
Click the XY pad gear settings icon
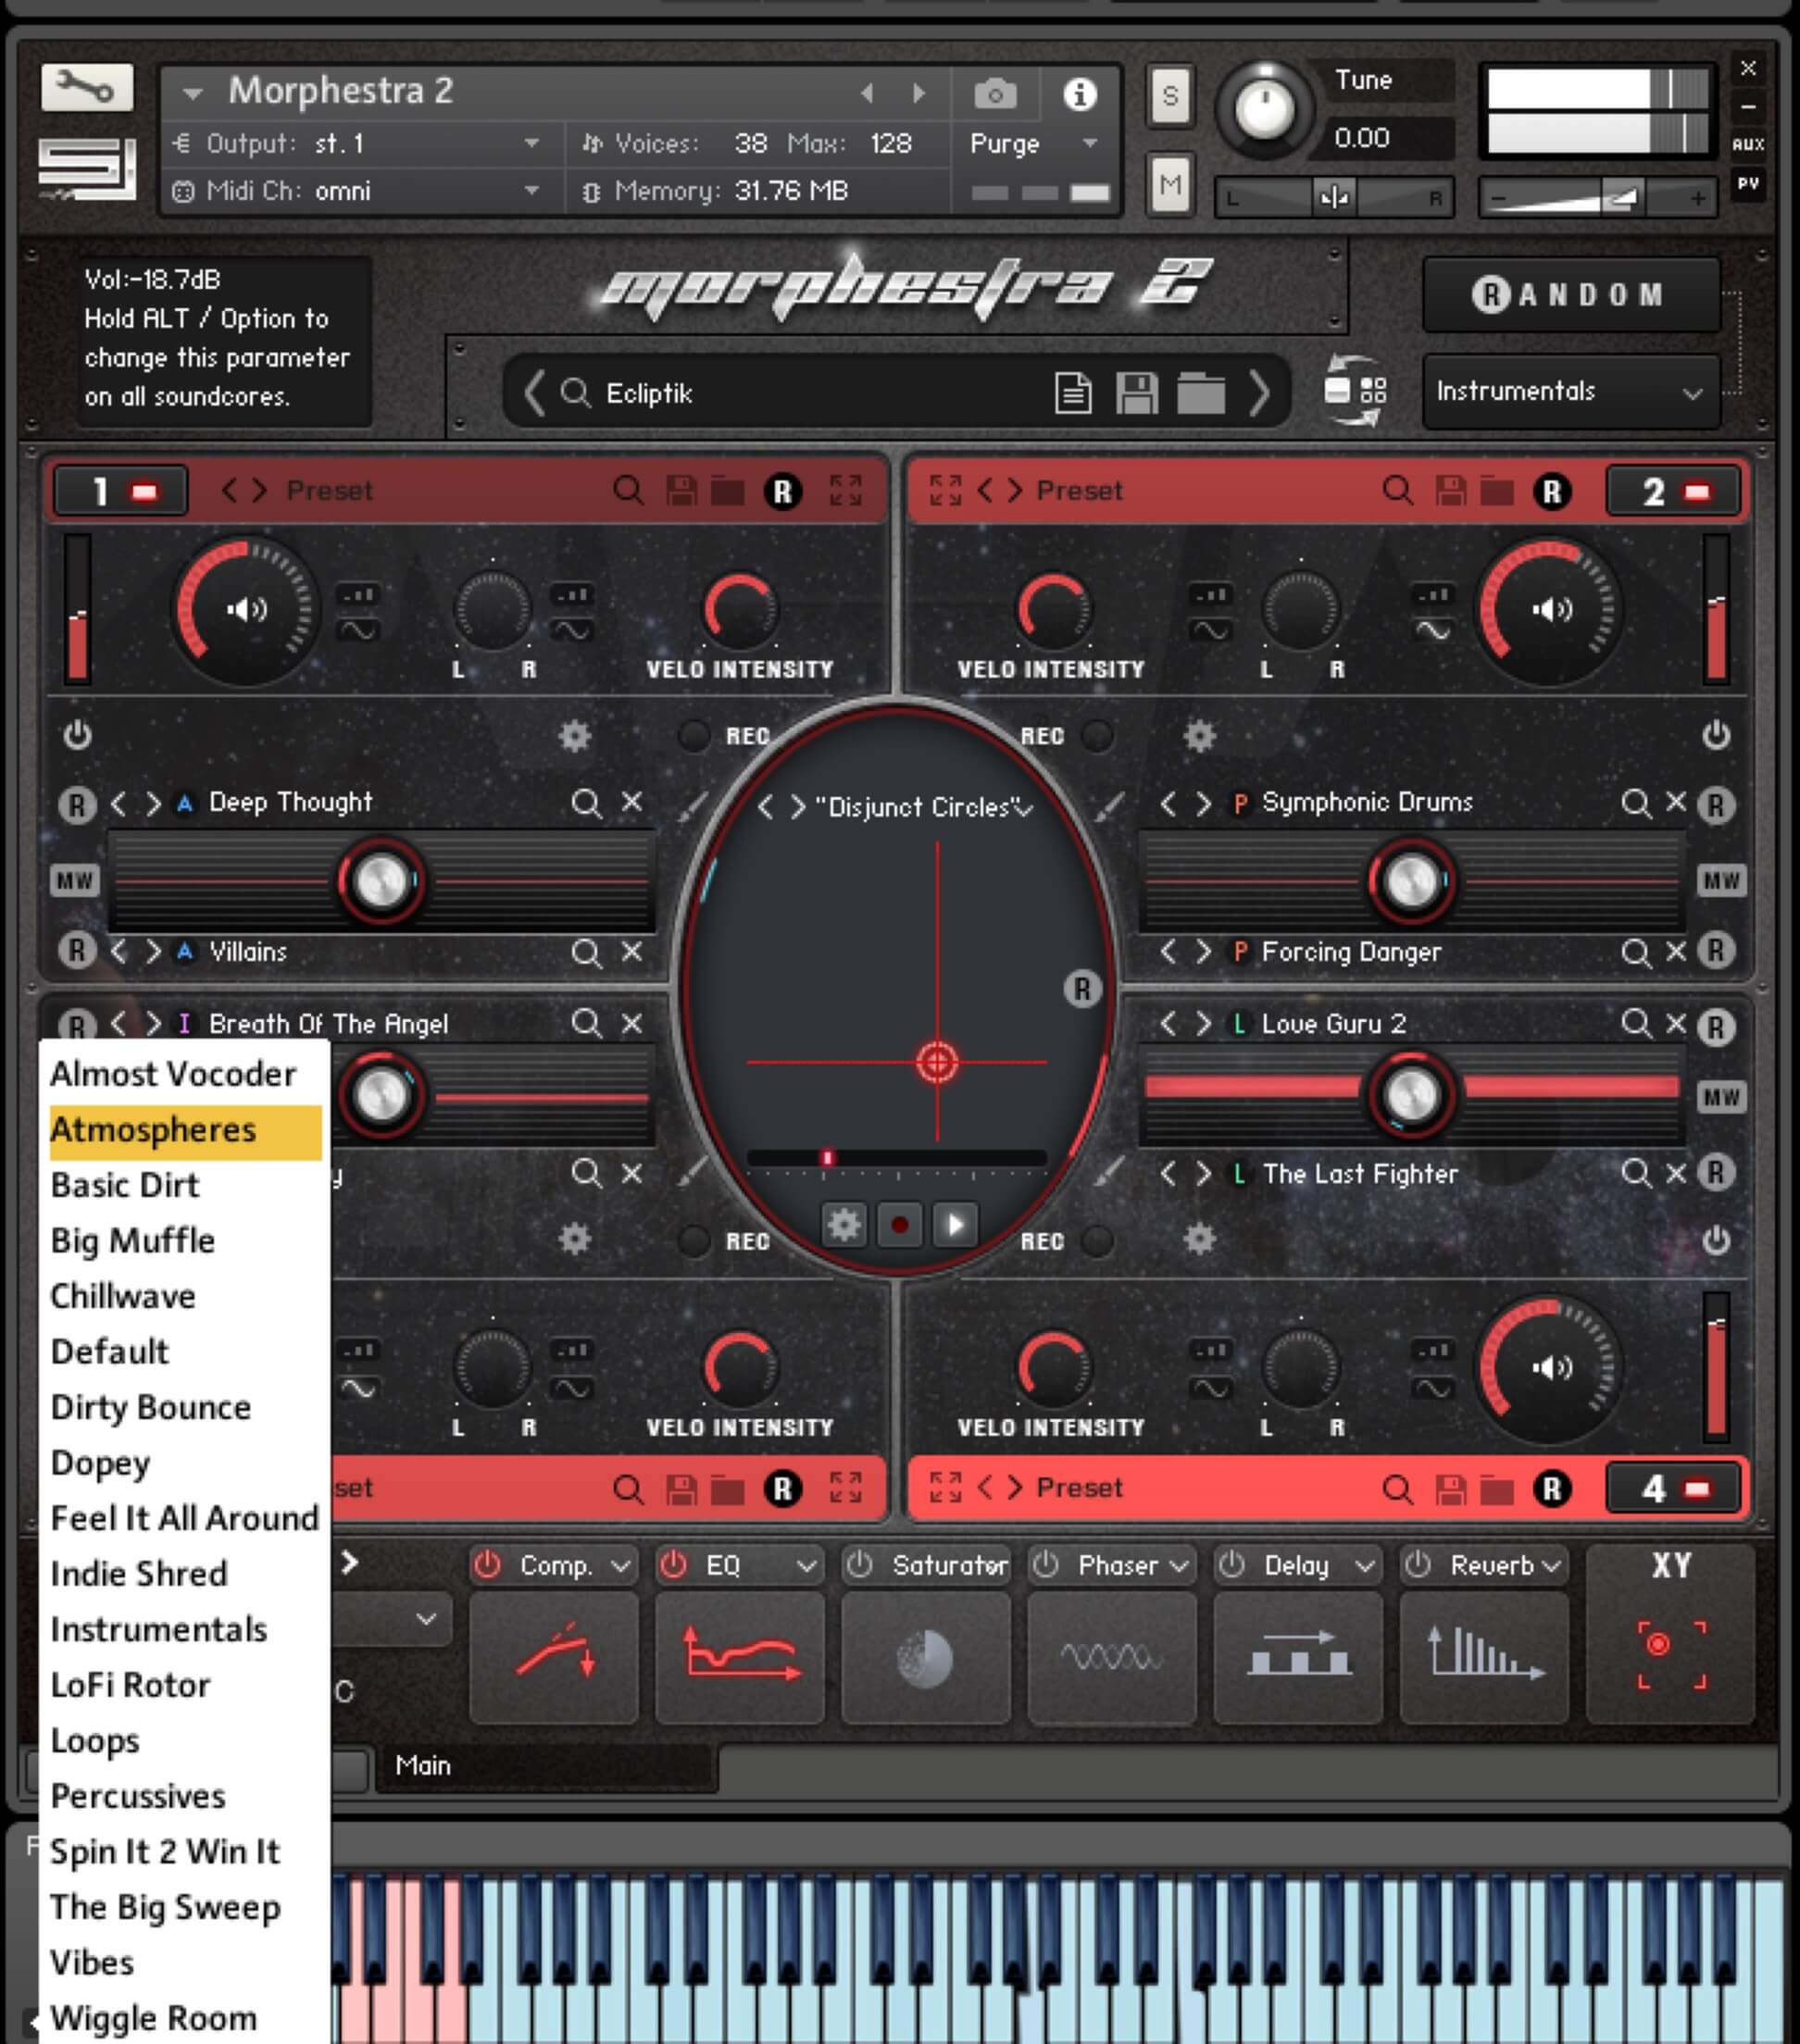click(x=843, y=1224)
